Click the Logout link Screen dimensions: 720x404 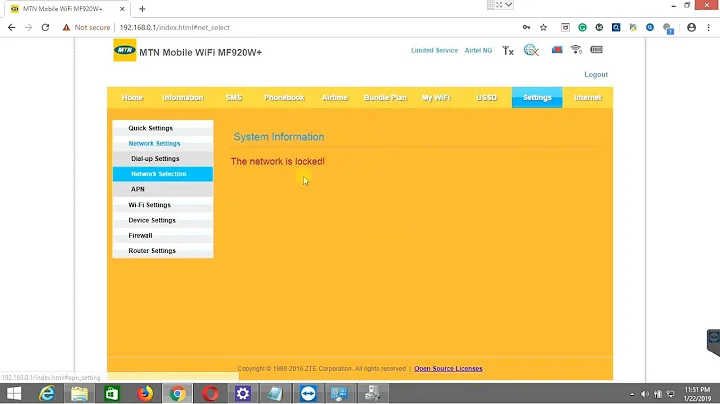click(x=596, y=74)
